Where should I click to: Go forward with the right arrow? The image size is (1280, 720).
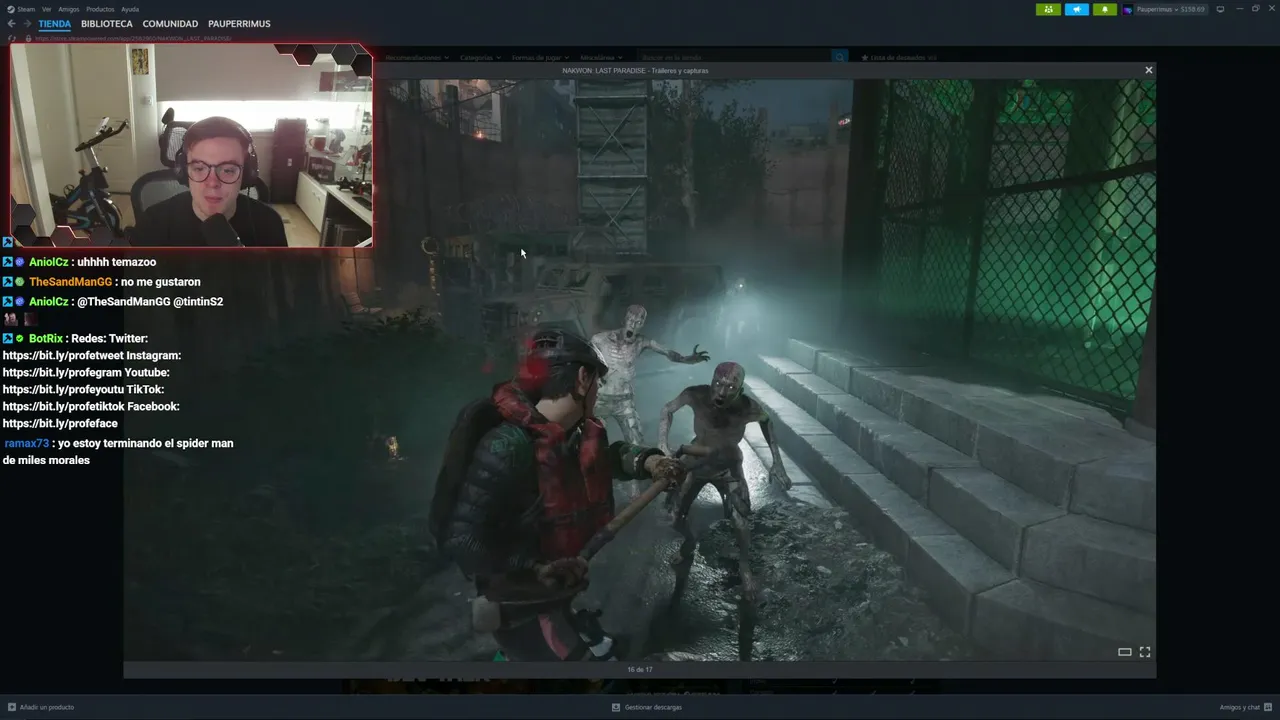pyautogui.click(x=28, y=23)
